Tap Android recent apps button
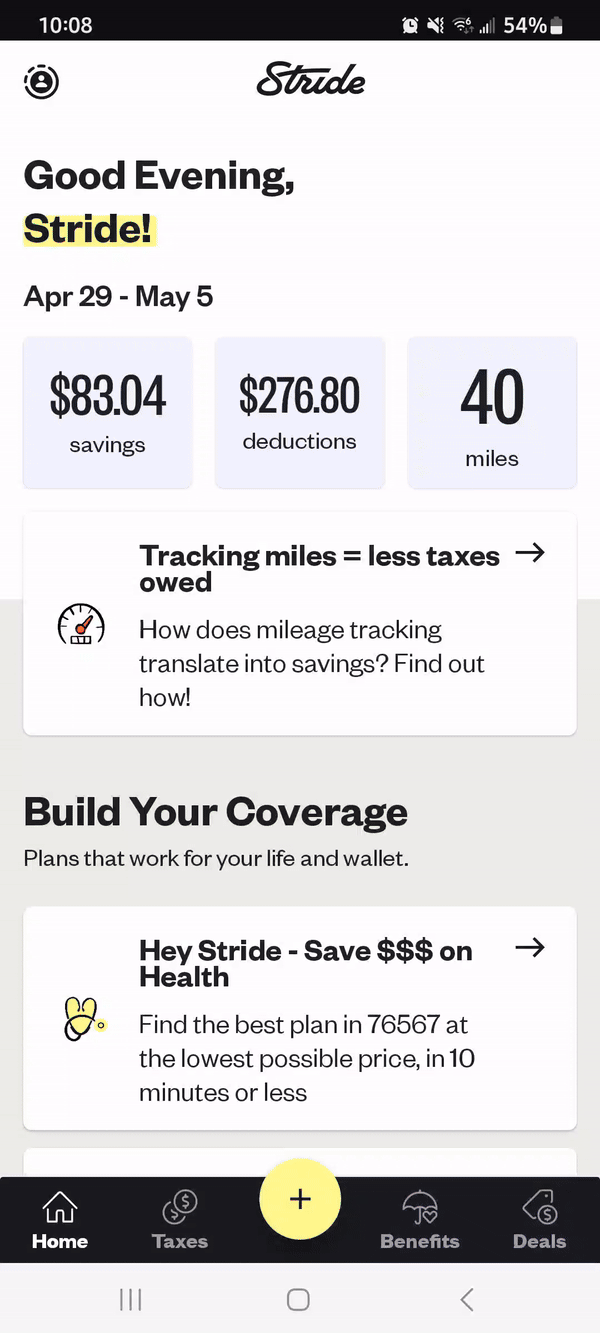The width and height of the screenshot is (600, 1333). tap(131, 1299)
